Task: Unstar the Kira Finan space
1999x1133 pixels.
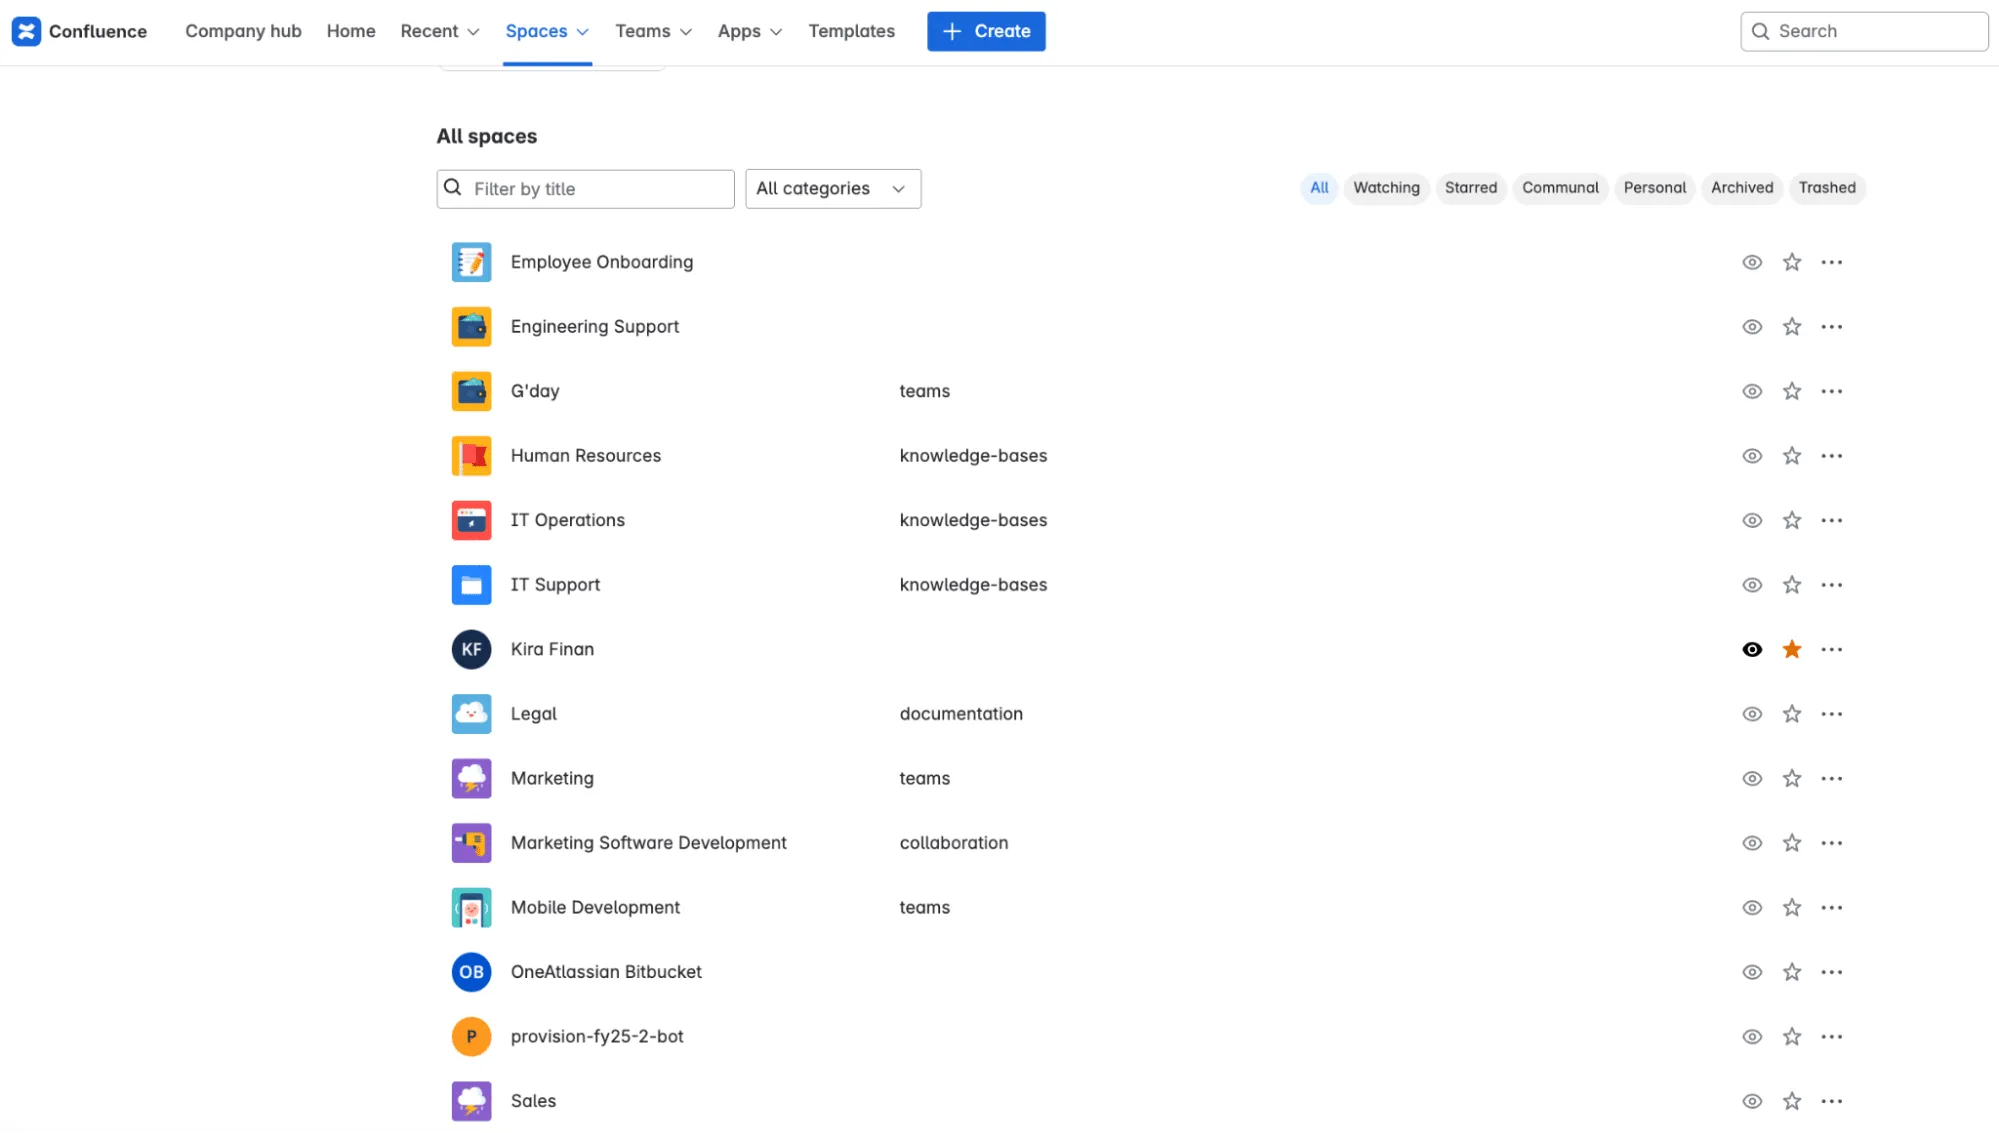Action: 1791,650
